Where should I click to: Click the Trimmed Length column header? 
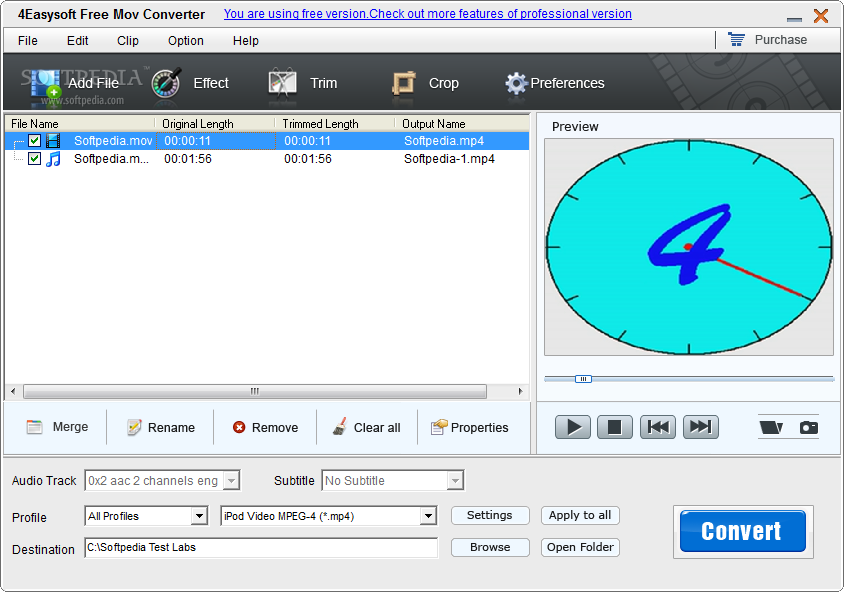point(335,124)
